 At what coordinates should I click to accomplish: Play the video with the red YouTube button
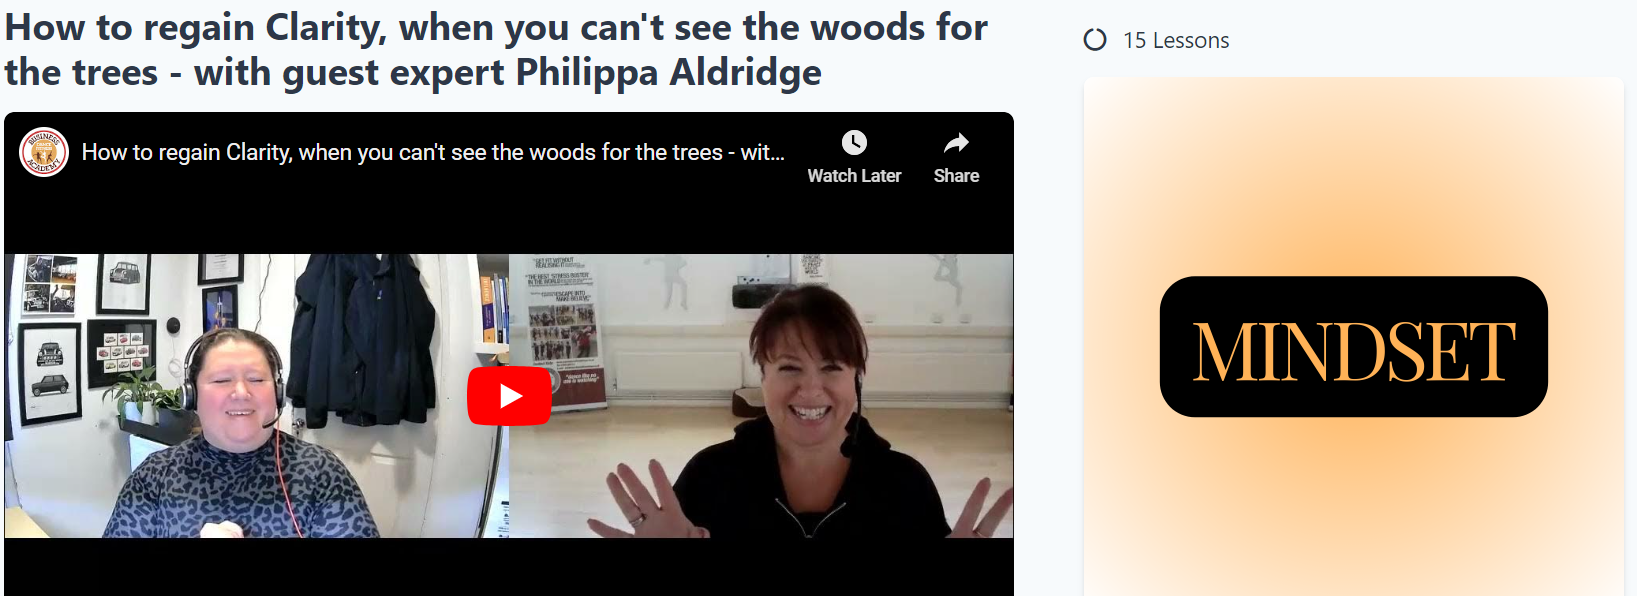[509, 396]
